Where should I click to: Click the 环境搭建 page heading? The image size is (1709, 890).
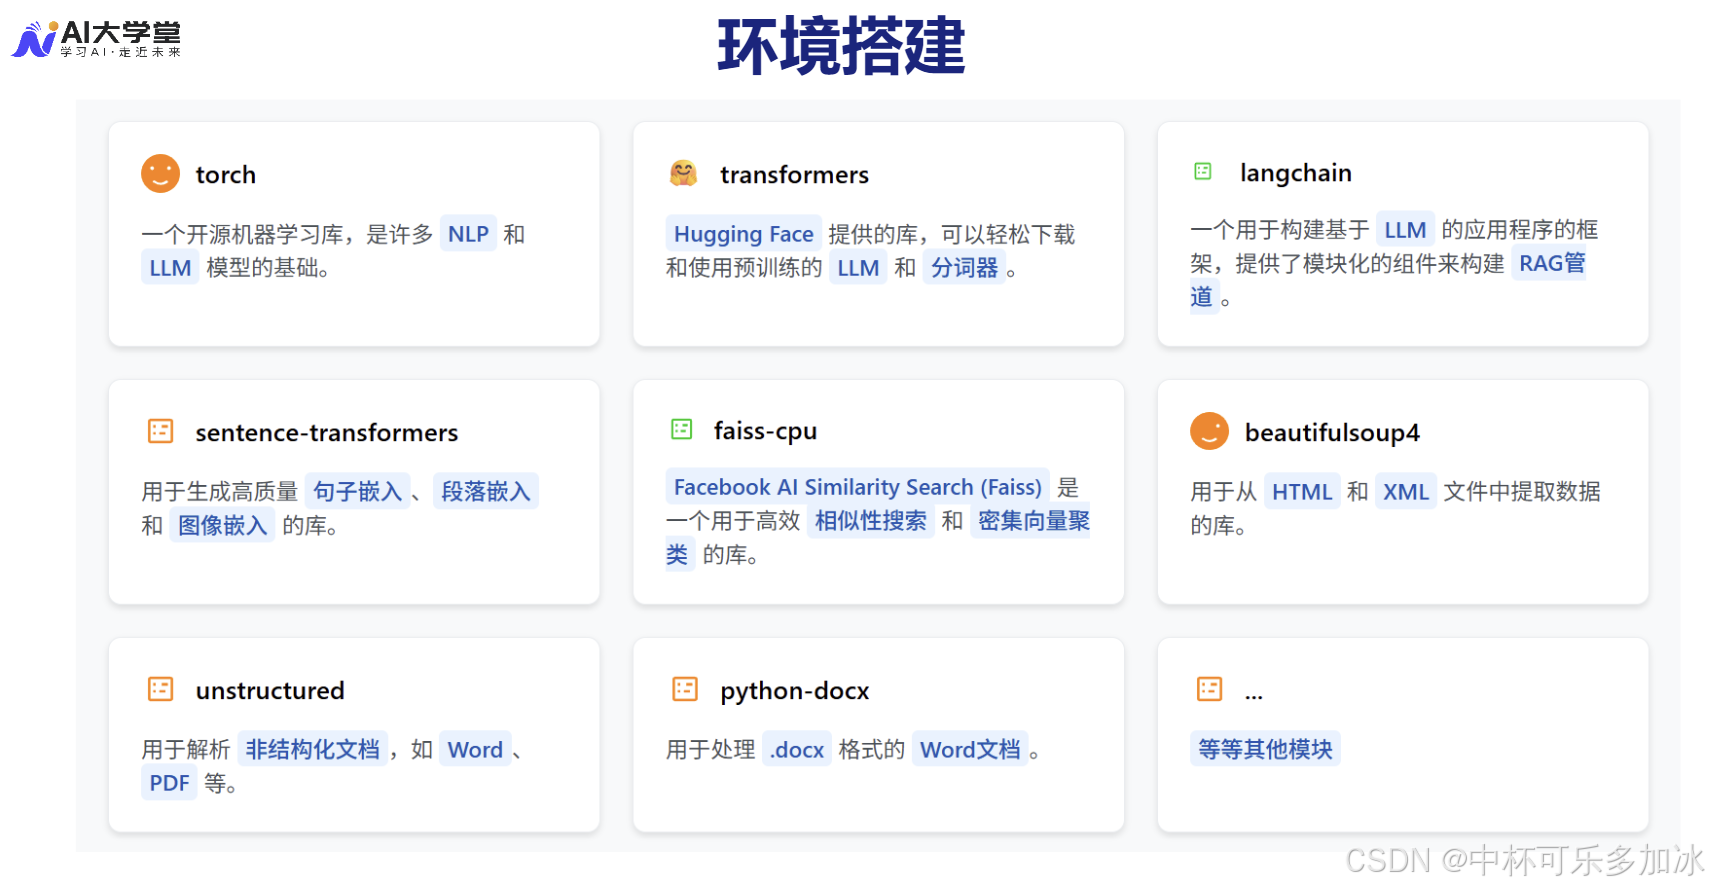coord(841,47)
